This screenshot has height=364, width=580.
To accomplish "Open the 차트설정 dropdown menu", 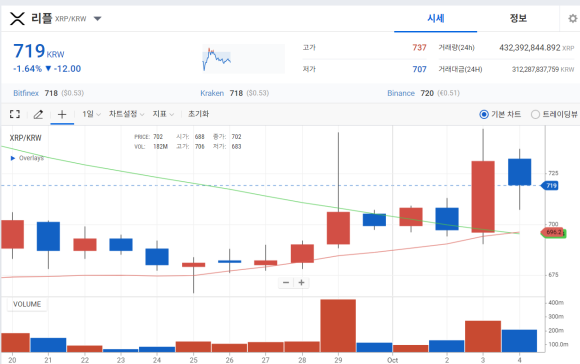I will coord(127,114).
